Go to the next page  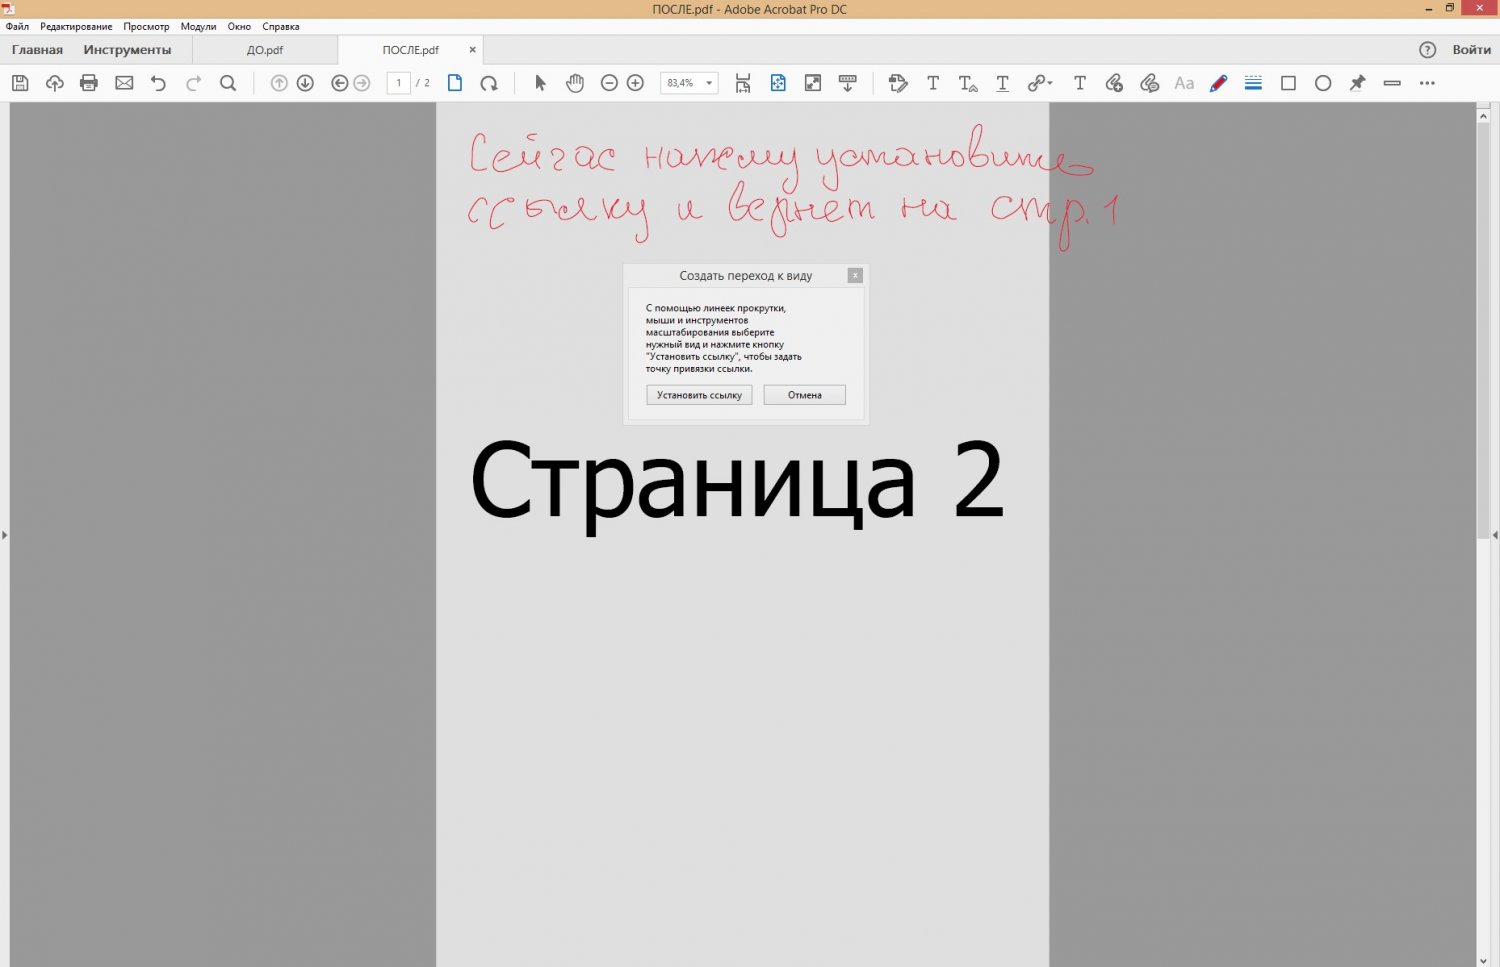click(x=305, y=83)
